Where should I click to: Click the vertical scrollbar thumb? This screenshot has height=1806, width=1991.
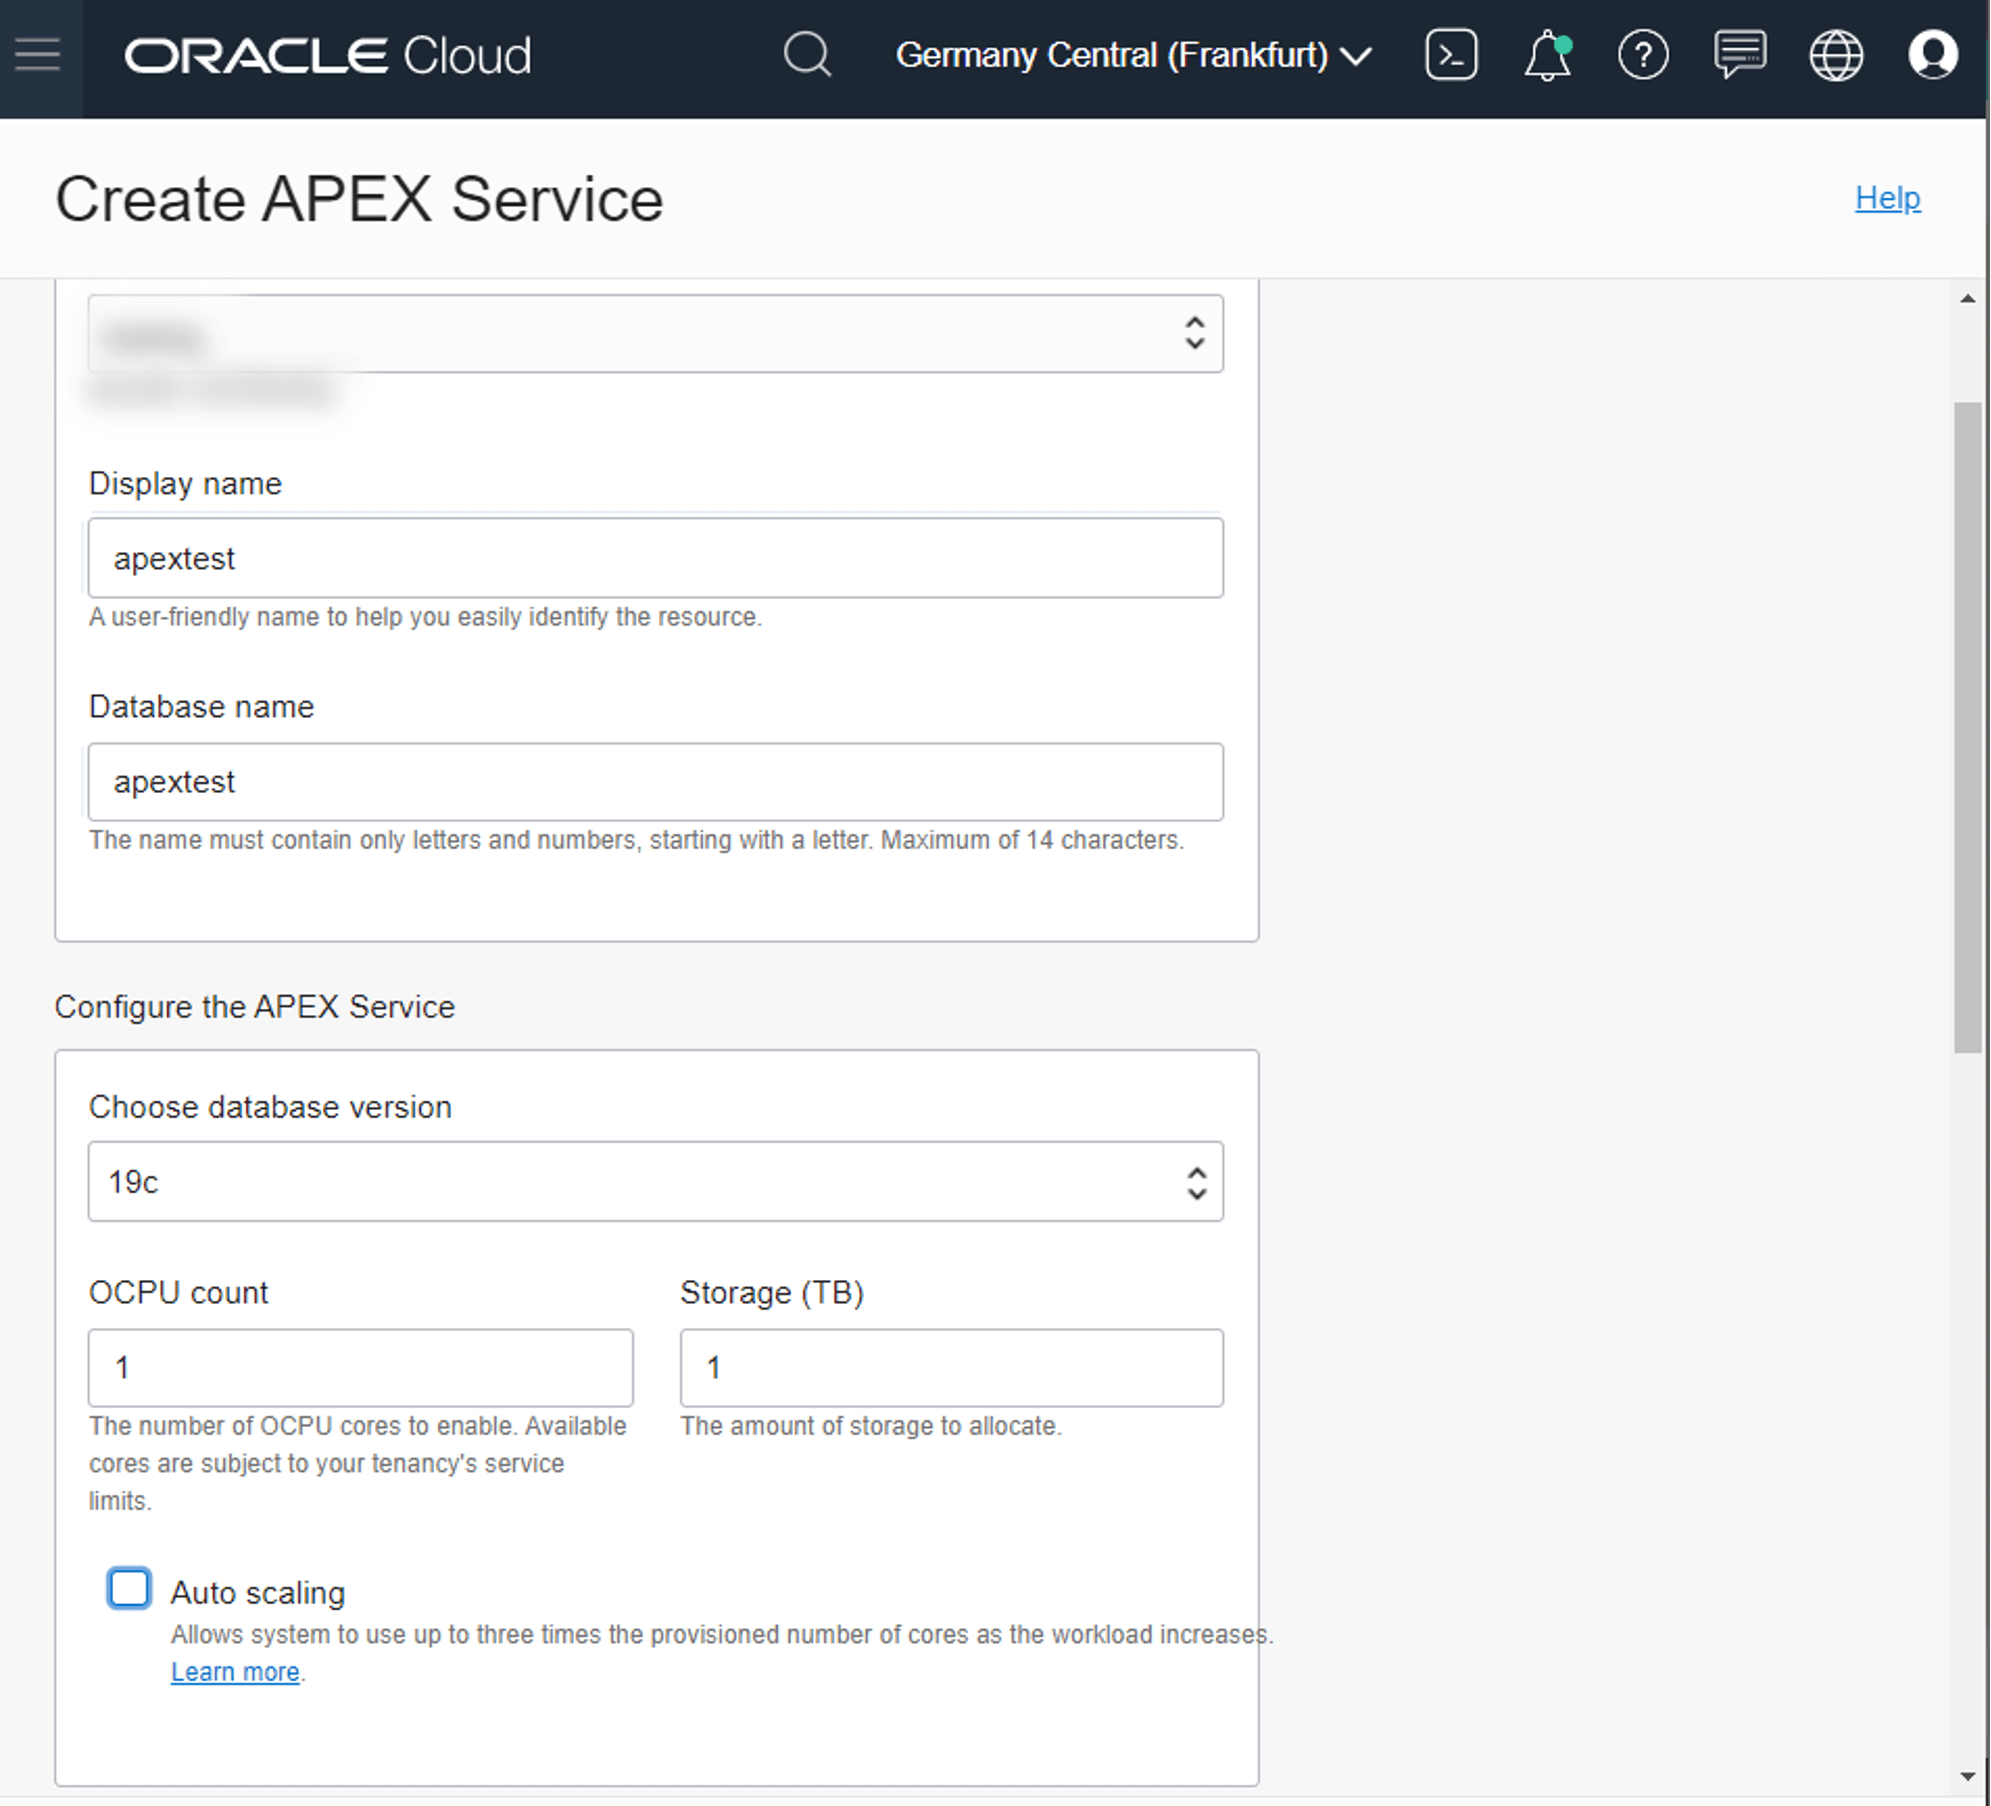tap(1968, 727)
